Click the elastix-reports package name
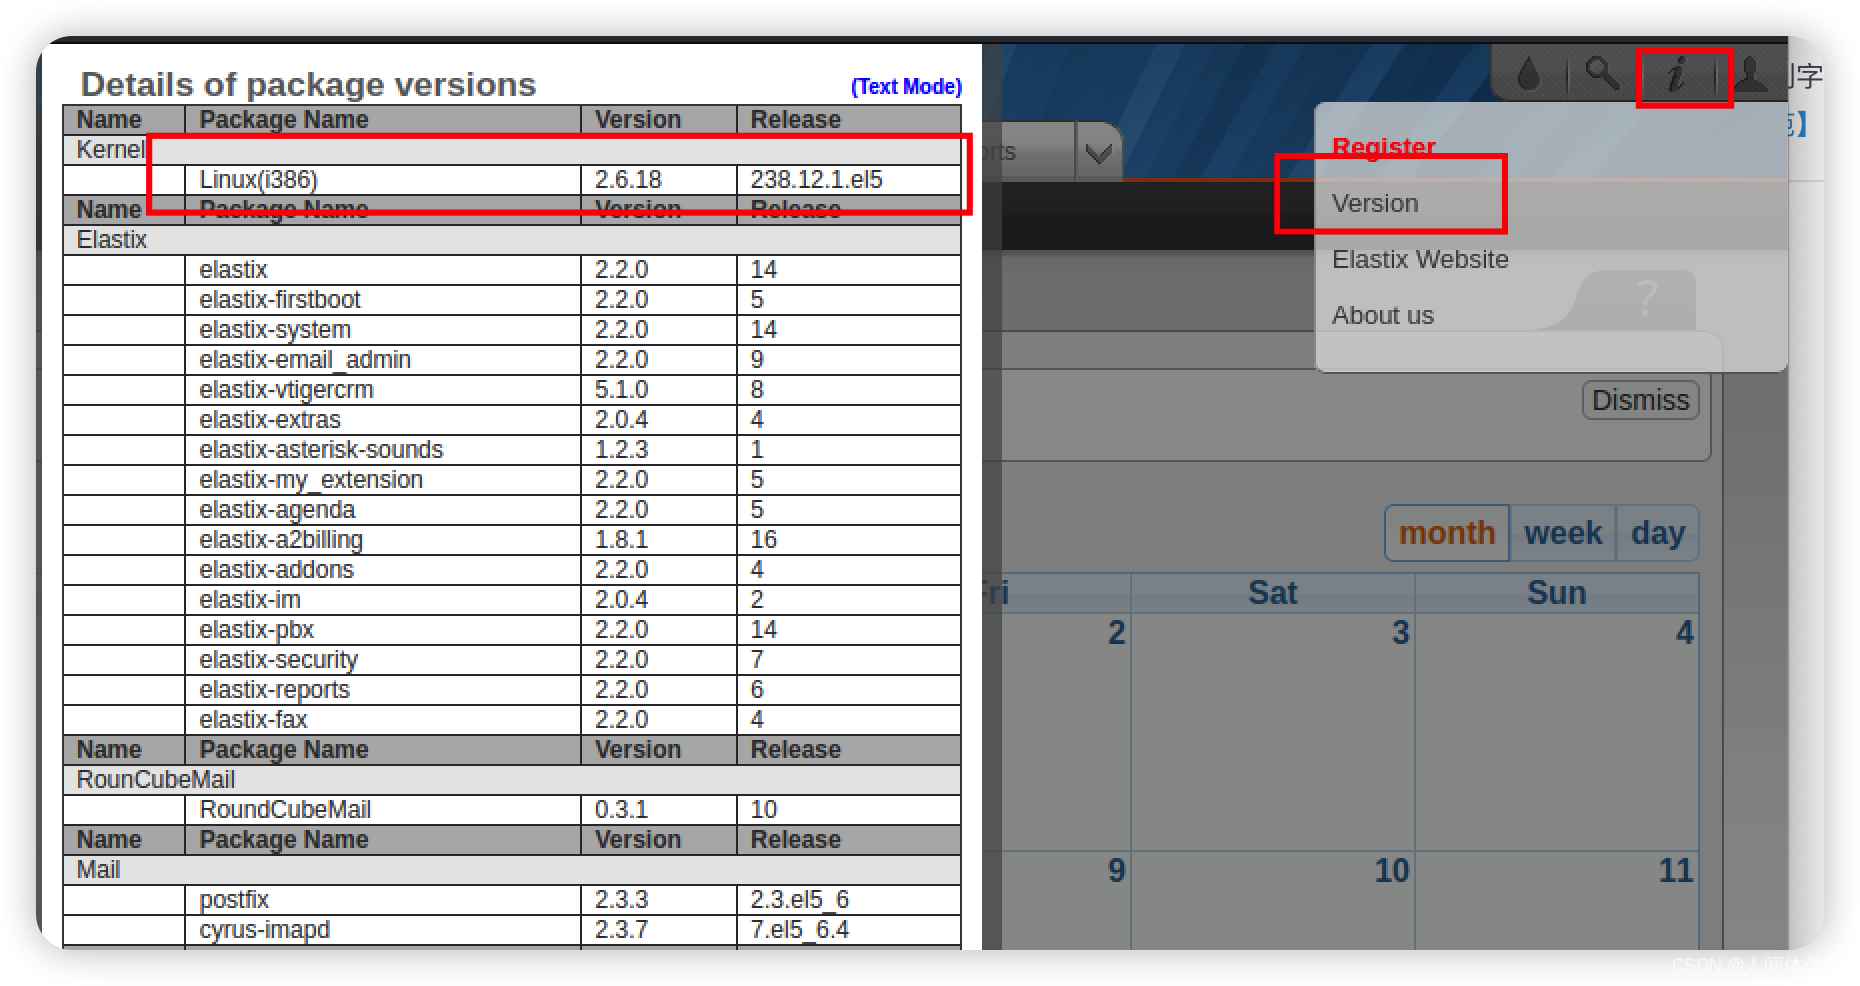 click(x=274, y=690)
